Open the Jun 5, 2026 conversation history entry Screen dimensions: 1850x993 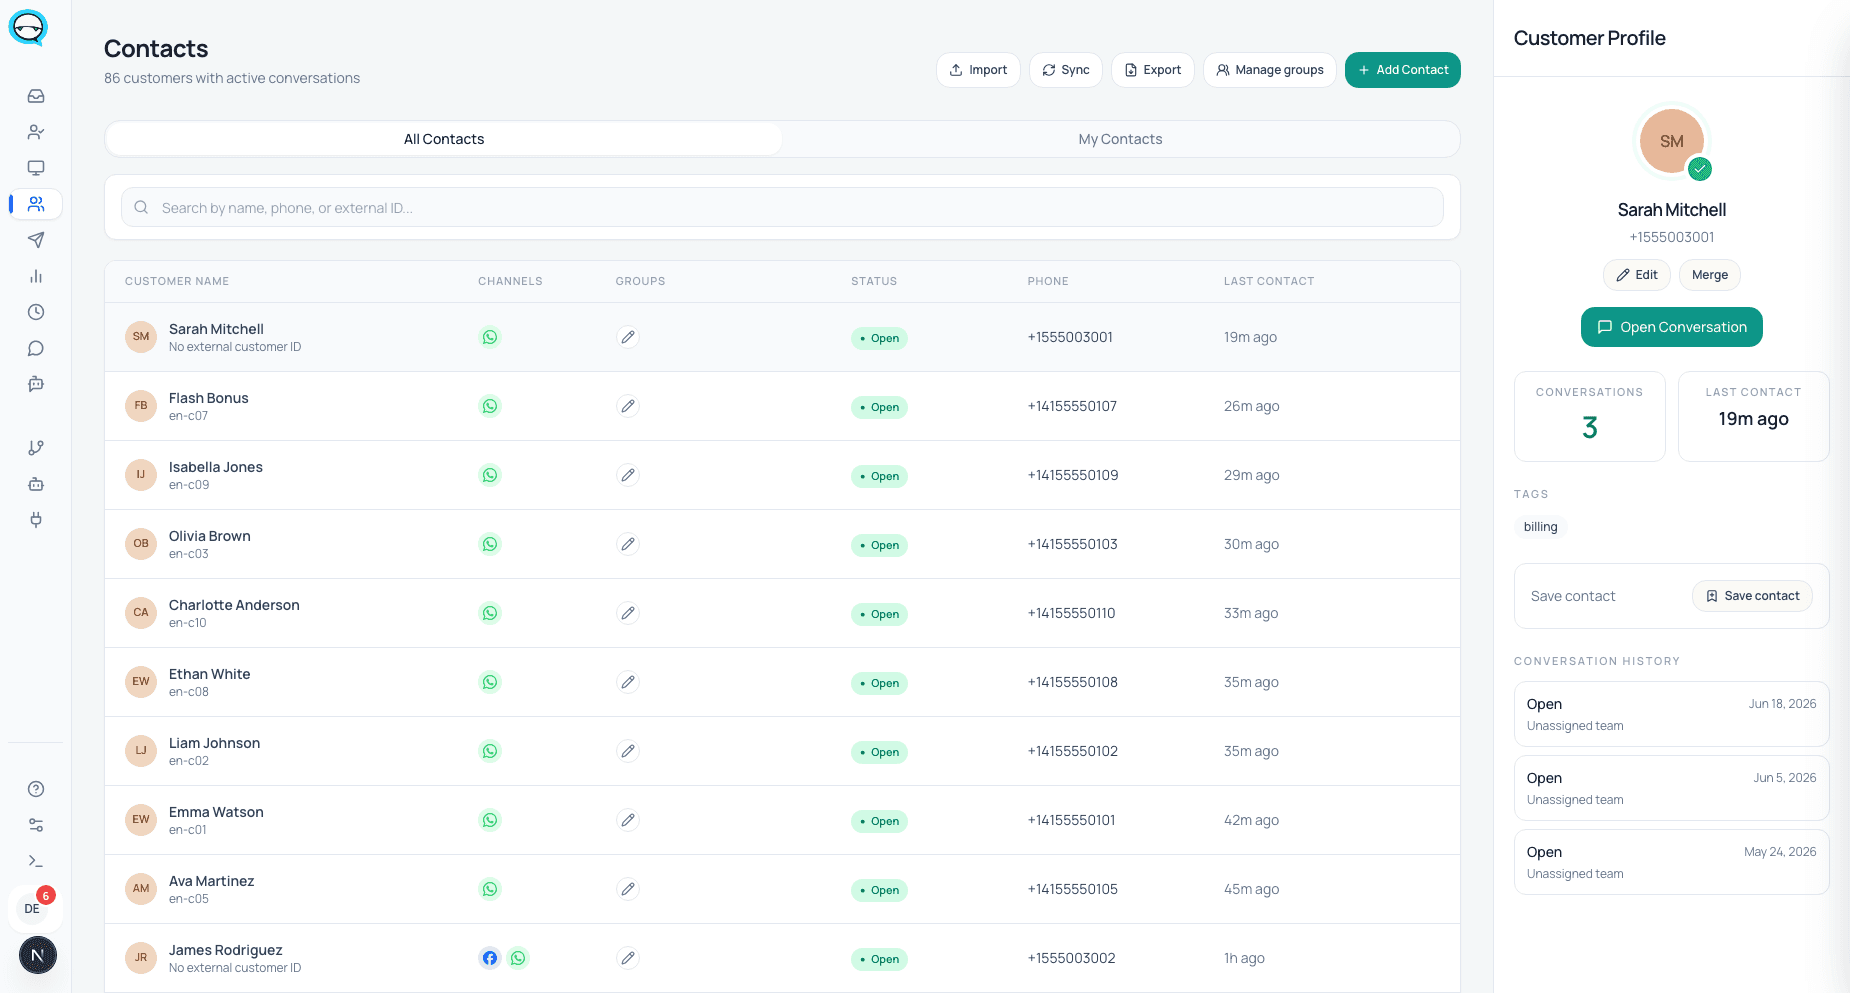(1672, 788)
